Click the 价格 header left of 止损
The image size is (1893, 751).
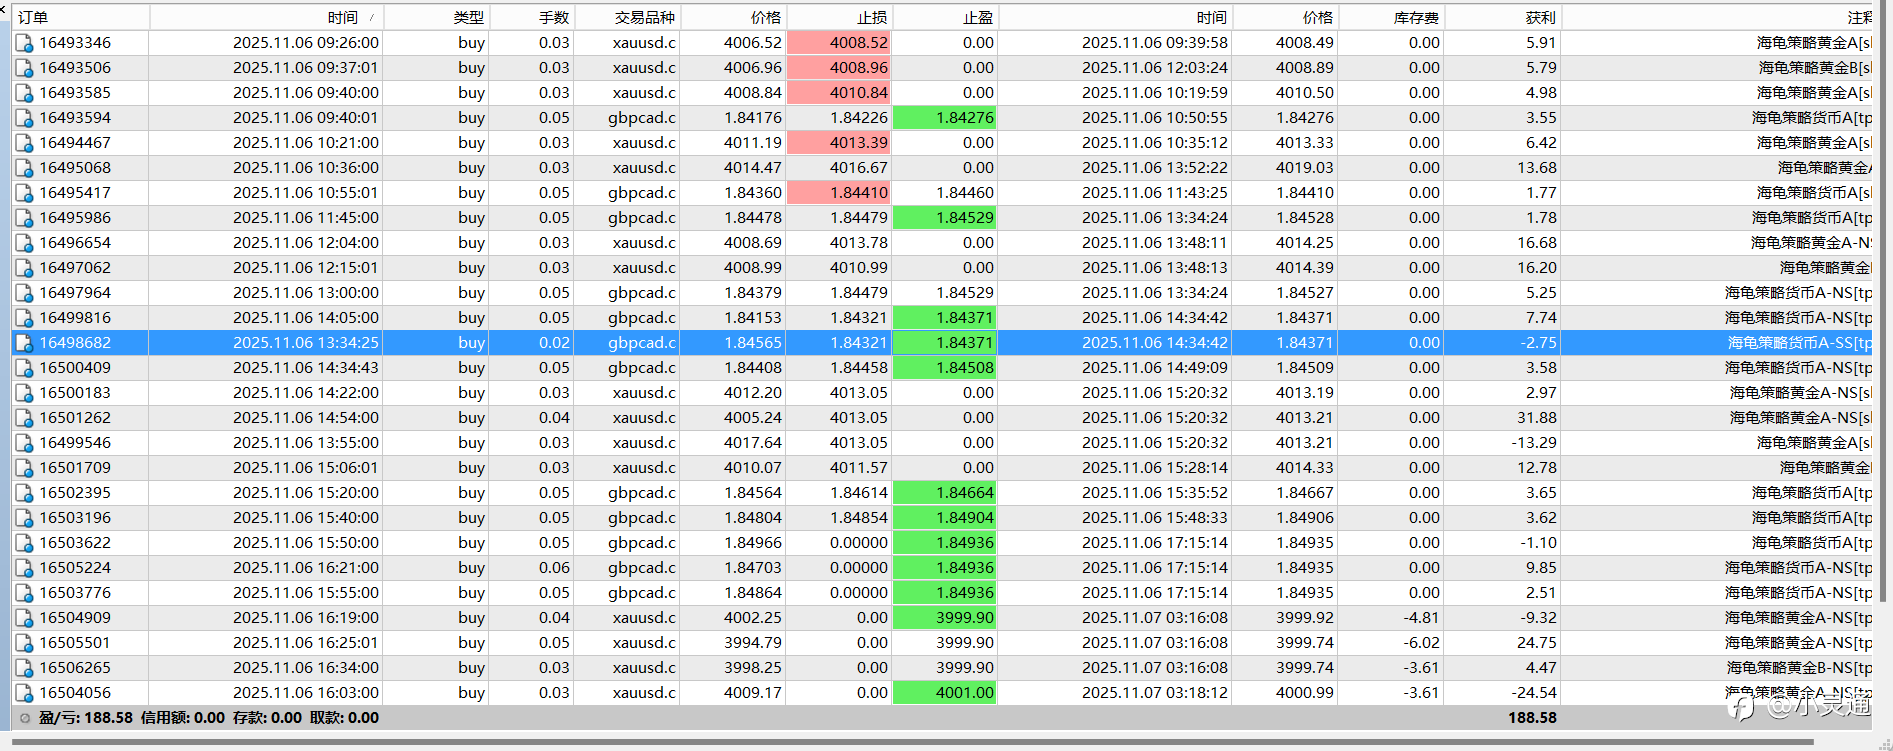(734, 17)
